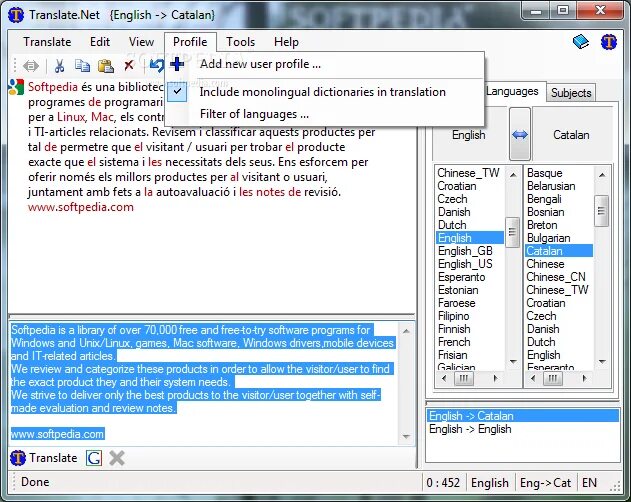Click the Undo arrow toolbar icon

(157, 65)
